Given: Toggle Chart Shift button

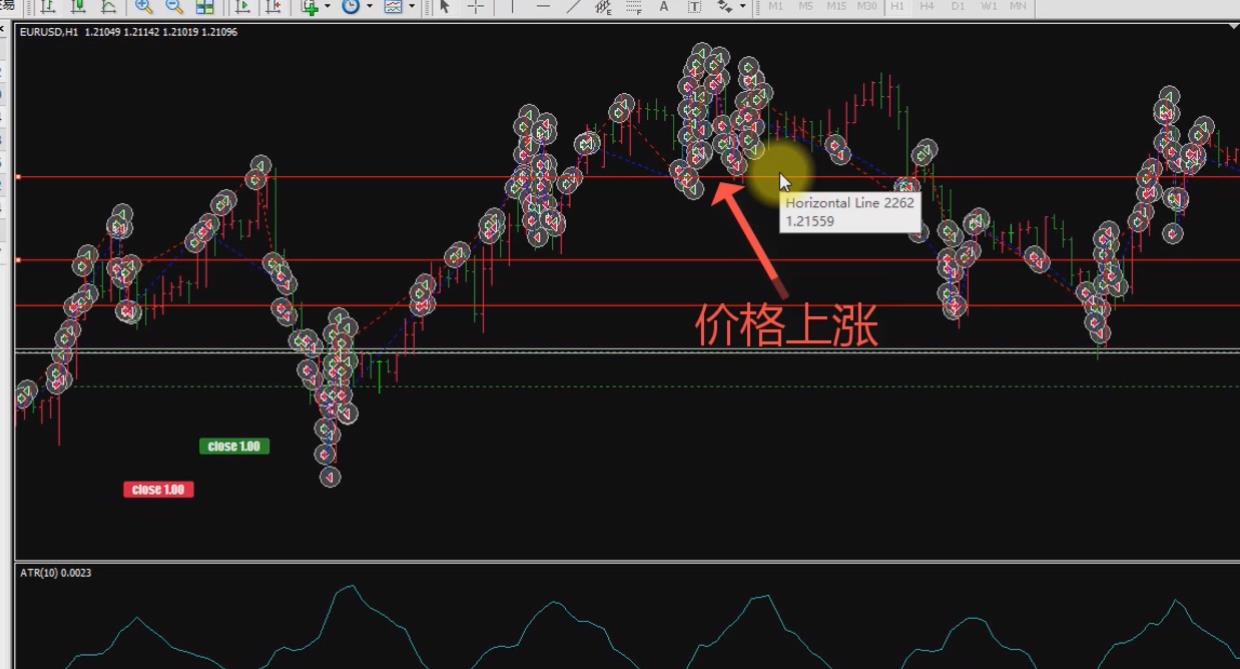Looking at the screenshot, I should click(x=272, y=7).
